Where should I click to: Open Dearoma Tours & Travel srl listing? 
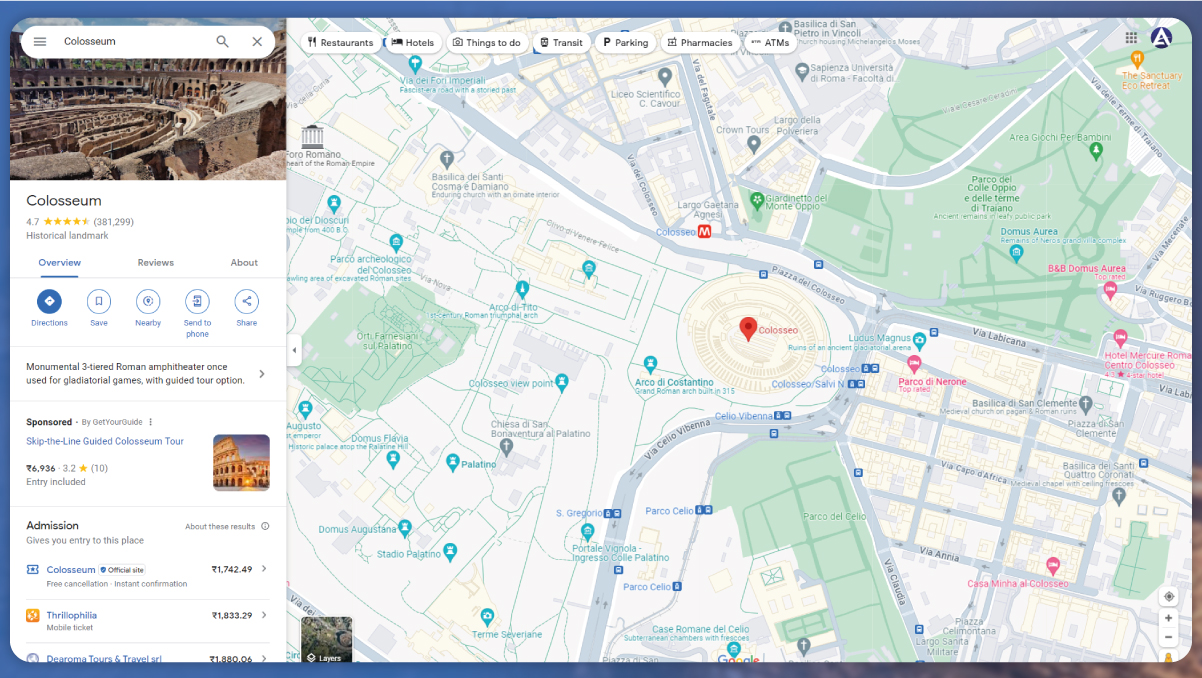(104, 658)
